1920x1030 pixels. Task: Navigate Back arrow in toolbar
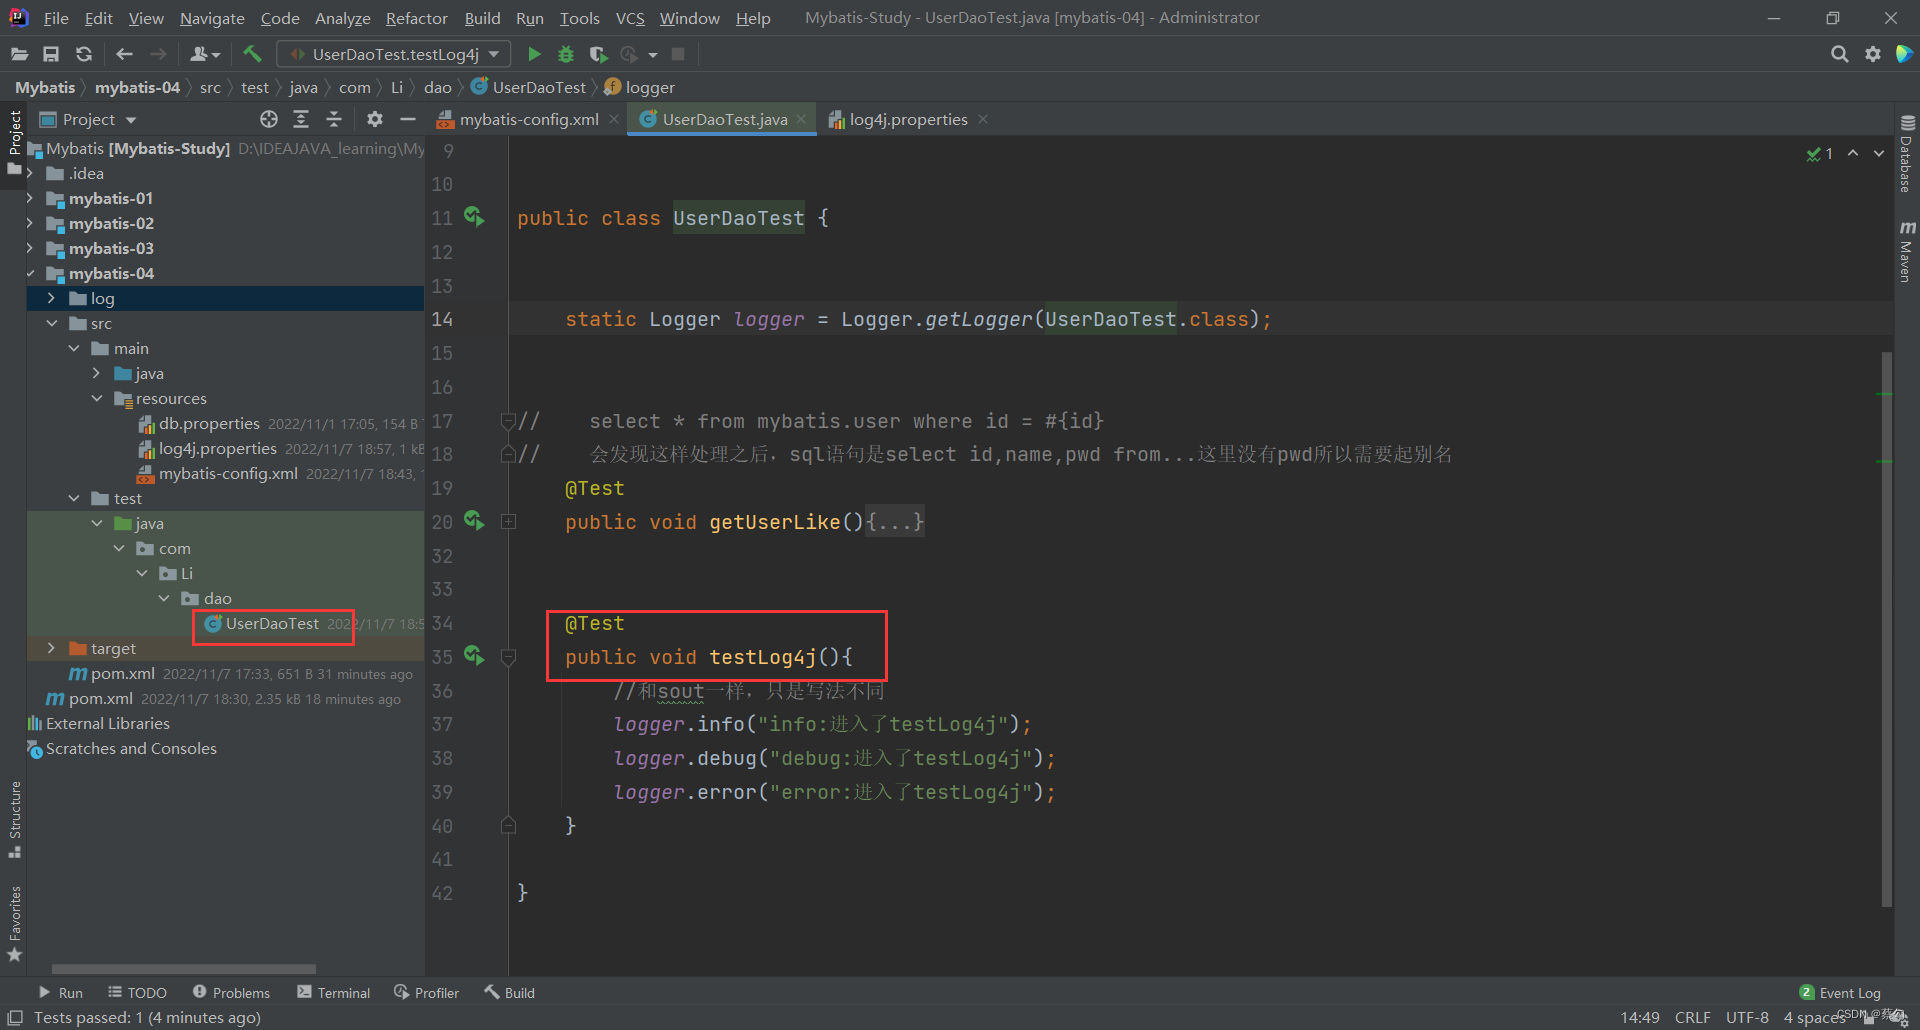[124, 54]
